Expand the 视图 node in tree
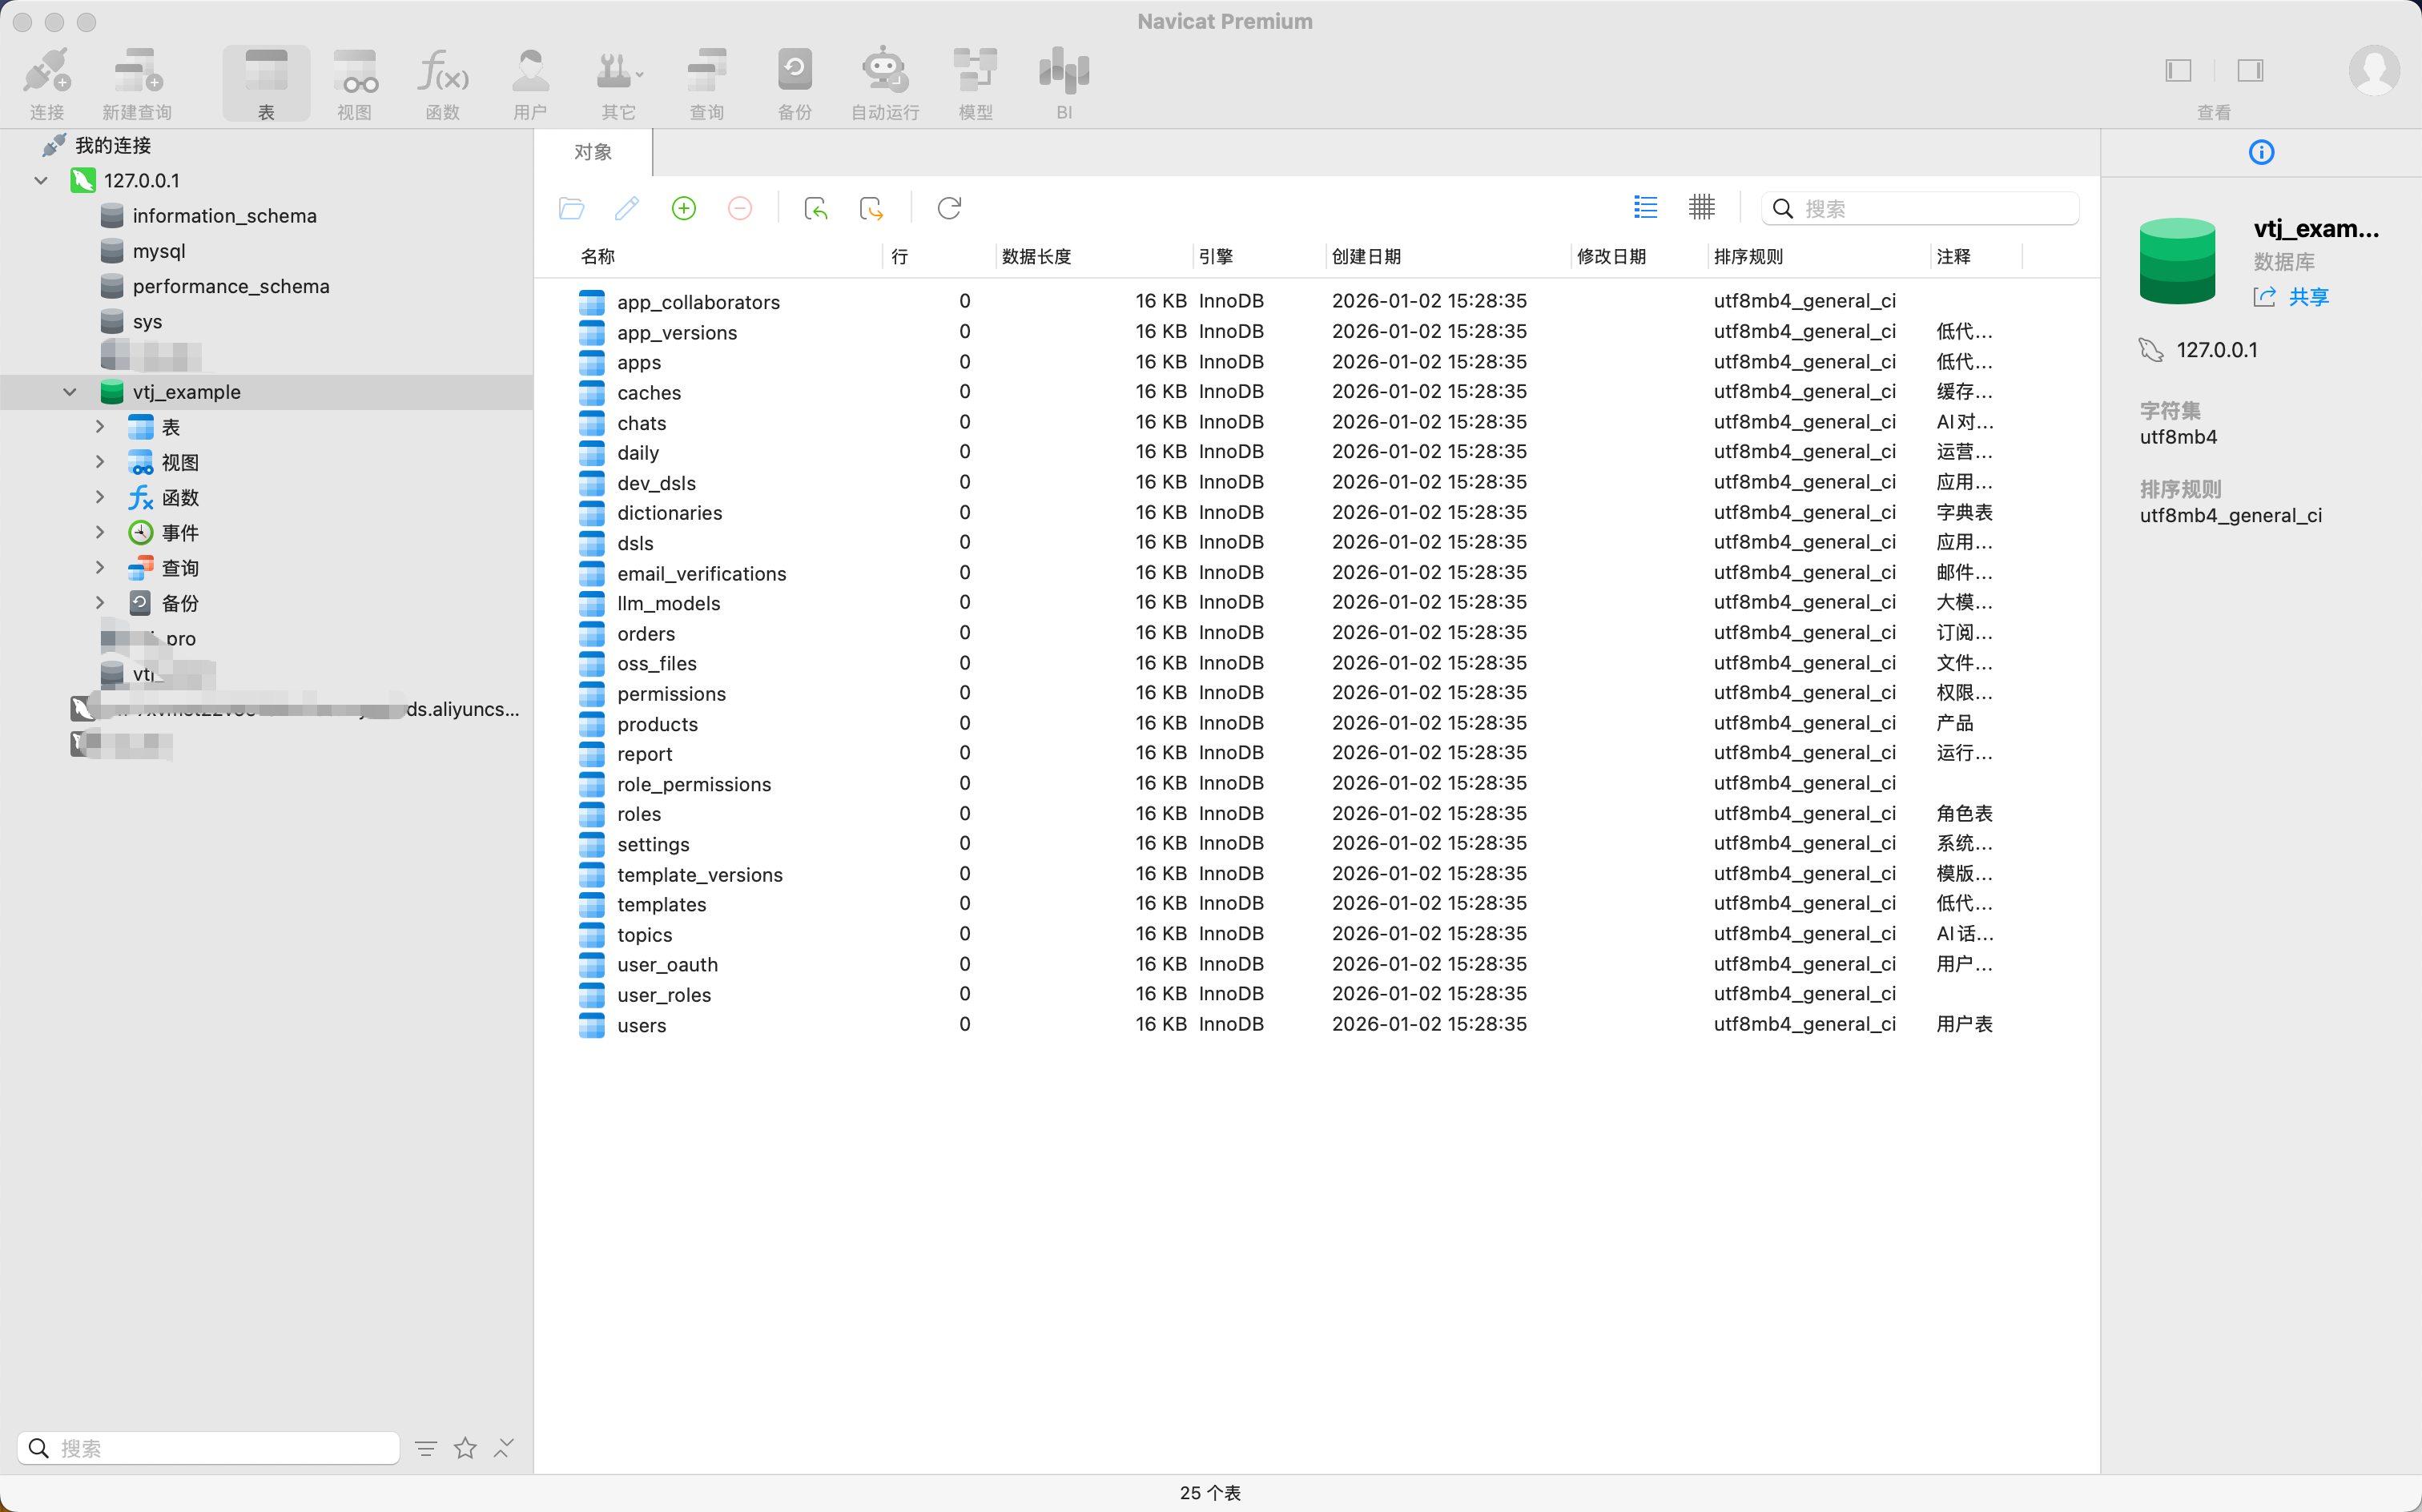This screenshot has width=2422, height=1512. [x=100, y=462]
